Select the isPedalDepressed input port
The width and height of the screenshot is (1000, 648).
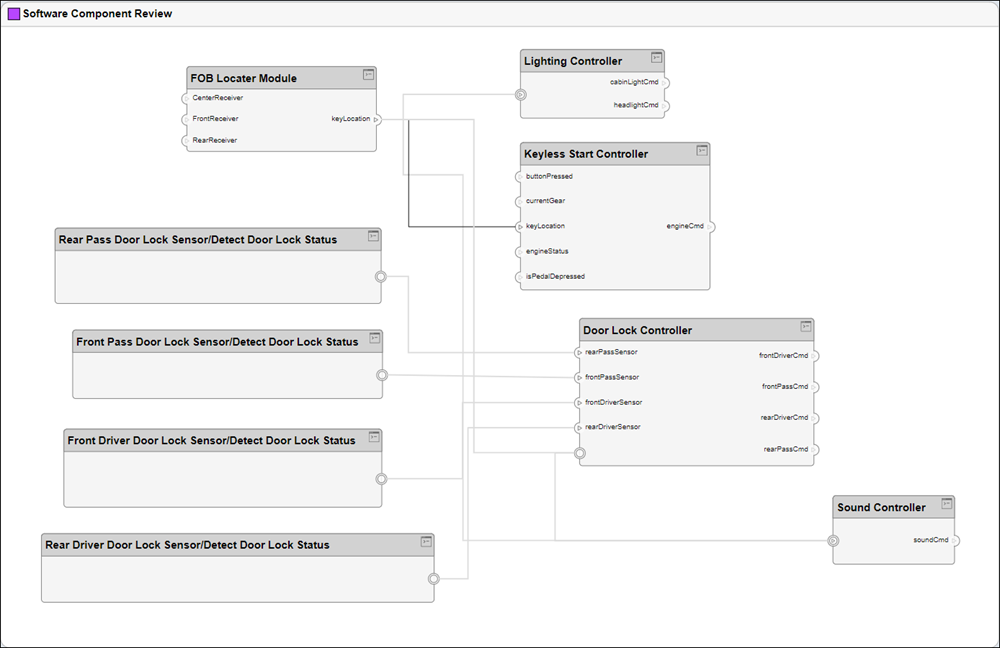click(521, 276)
